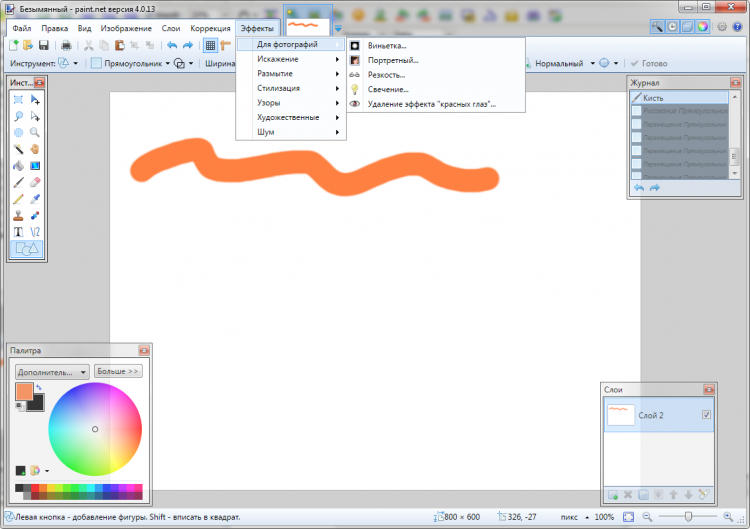Click the Open file toolbar icon
The height and width of the screenshot is (529, 750).
(28, 45)
